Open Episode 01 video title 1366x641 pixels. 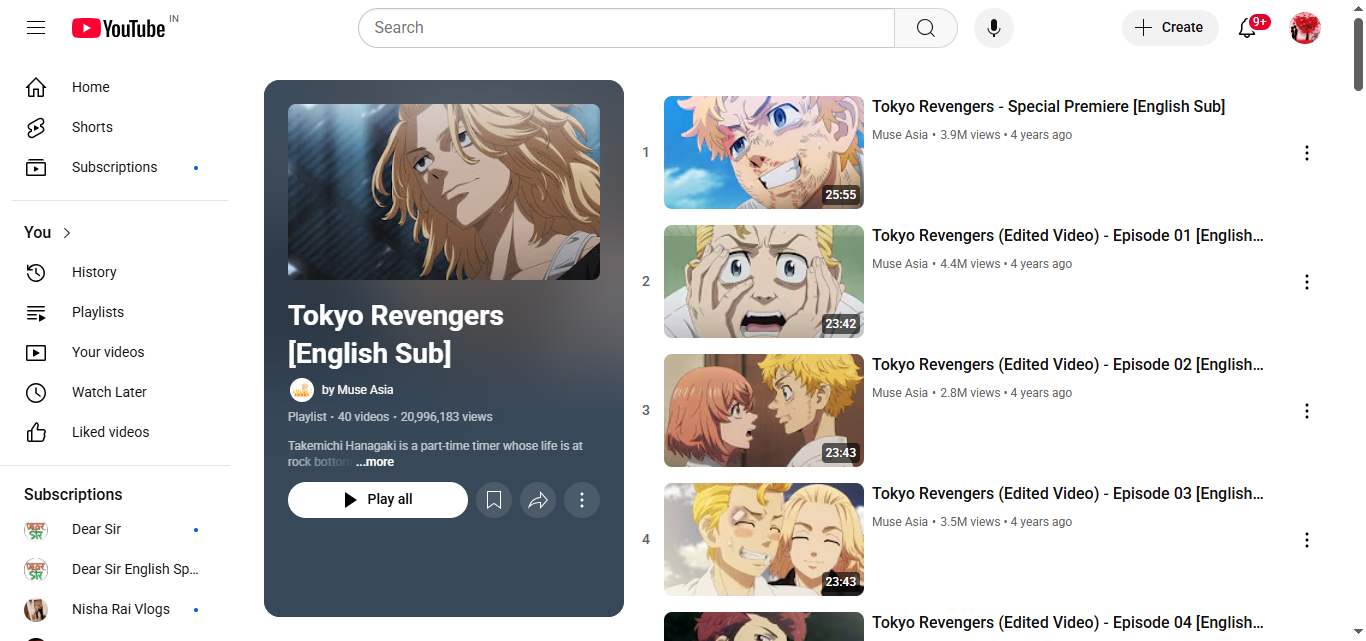[1068, 235]
